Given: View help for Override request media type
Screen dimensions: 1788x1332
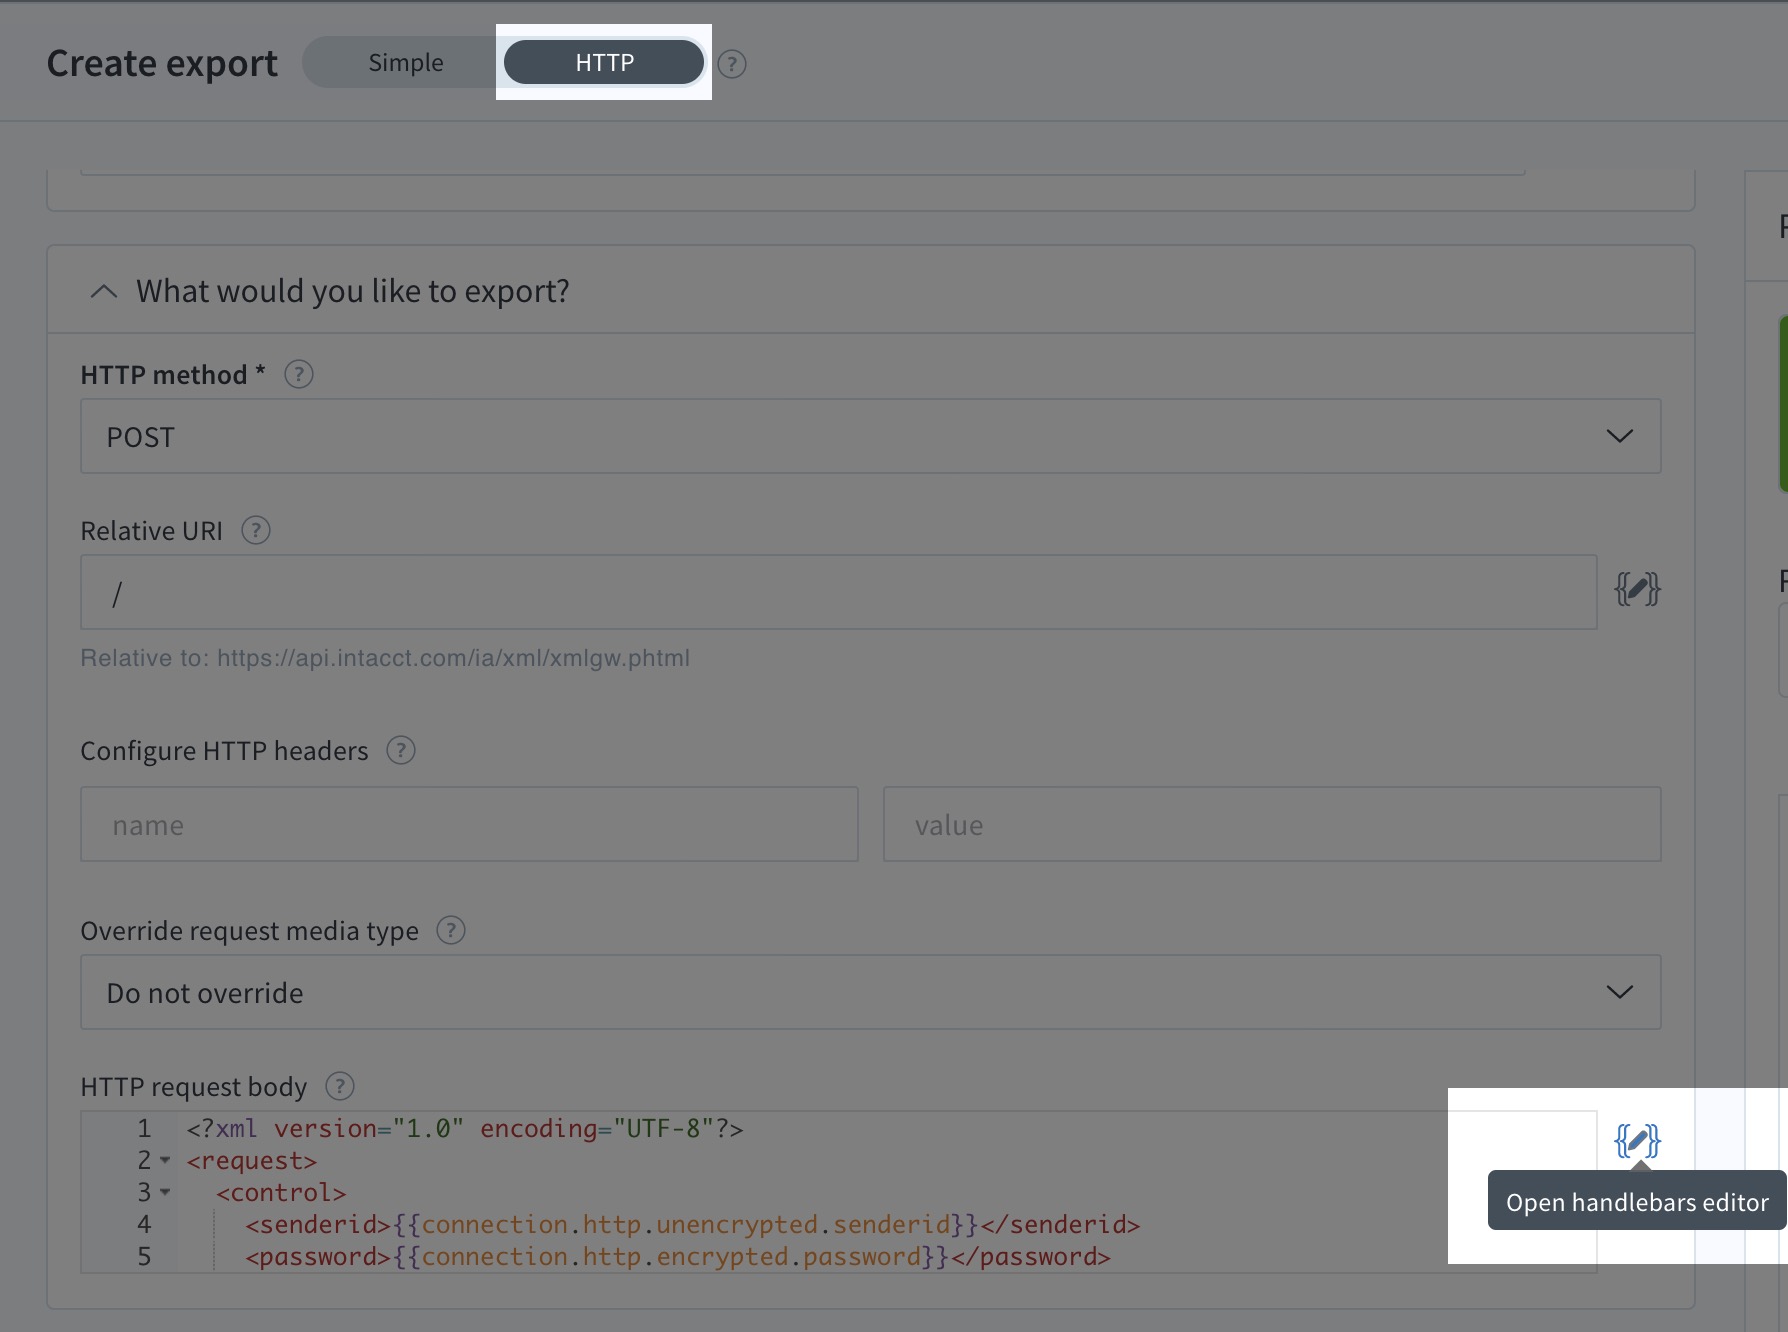Looking at the screenshot, I should click(449, 930).
